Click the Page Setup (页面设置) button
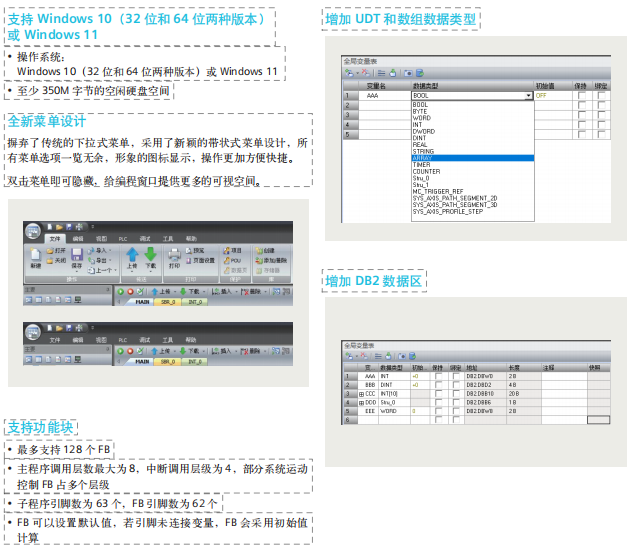640x552 pixels. [x=203, y=260]
